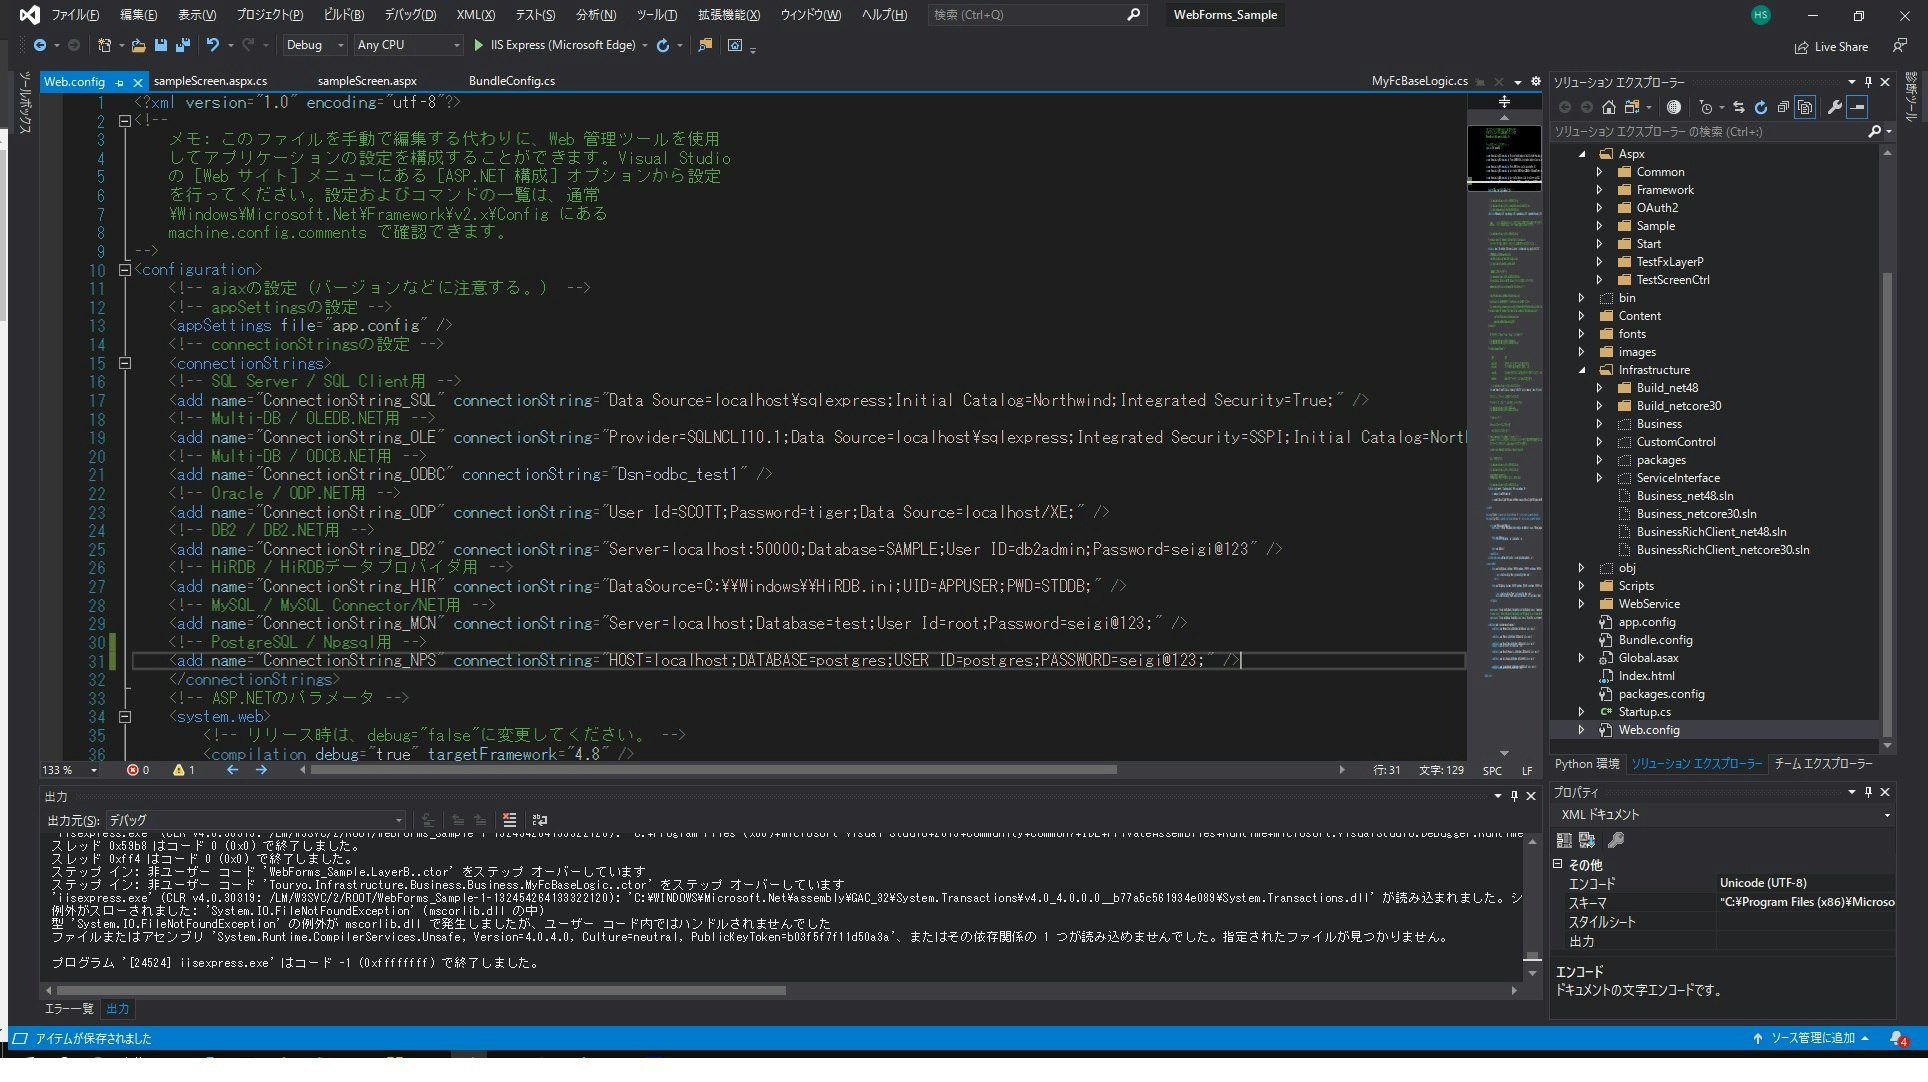Viewport: 1928px width, 1082px height.
Task: Toggle Show All Files in Solution Explorer
Action: 1805,107
